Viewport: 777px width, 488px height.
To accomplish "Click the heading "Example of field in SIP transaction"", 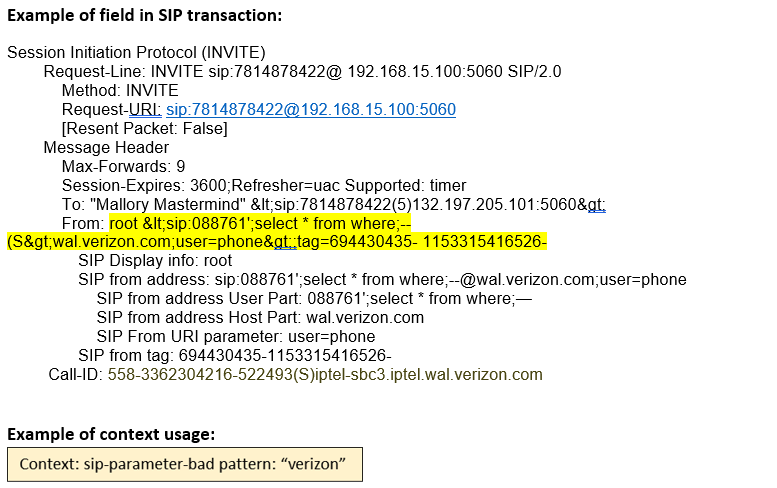I will click(144, 16).
